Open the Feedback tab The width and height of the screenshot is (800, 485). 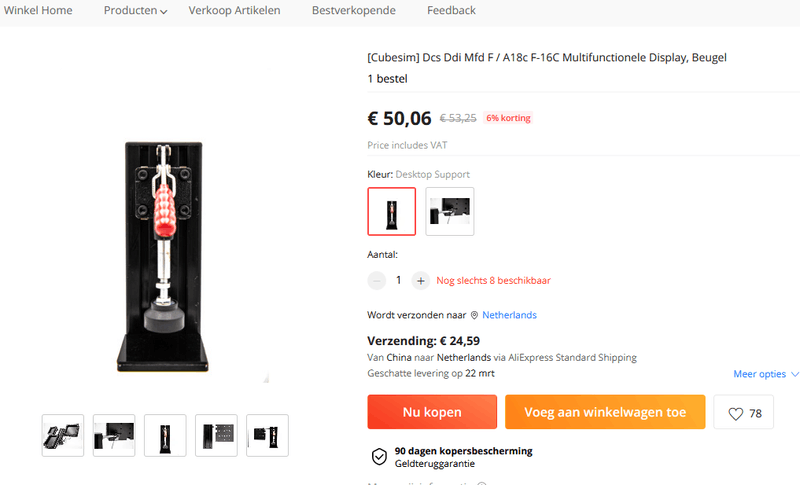pyautogui.click(x=451, y=11)
